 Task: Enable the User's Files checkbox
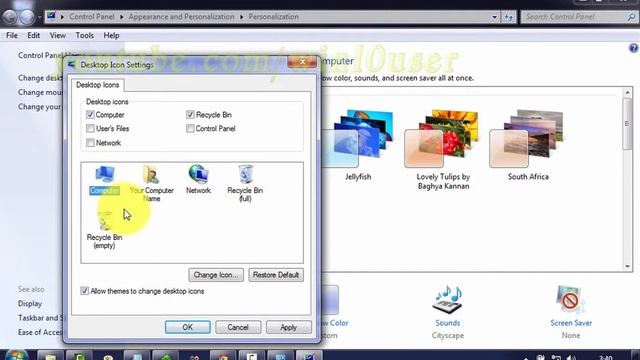pos(90,129)
